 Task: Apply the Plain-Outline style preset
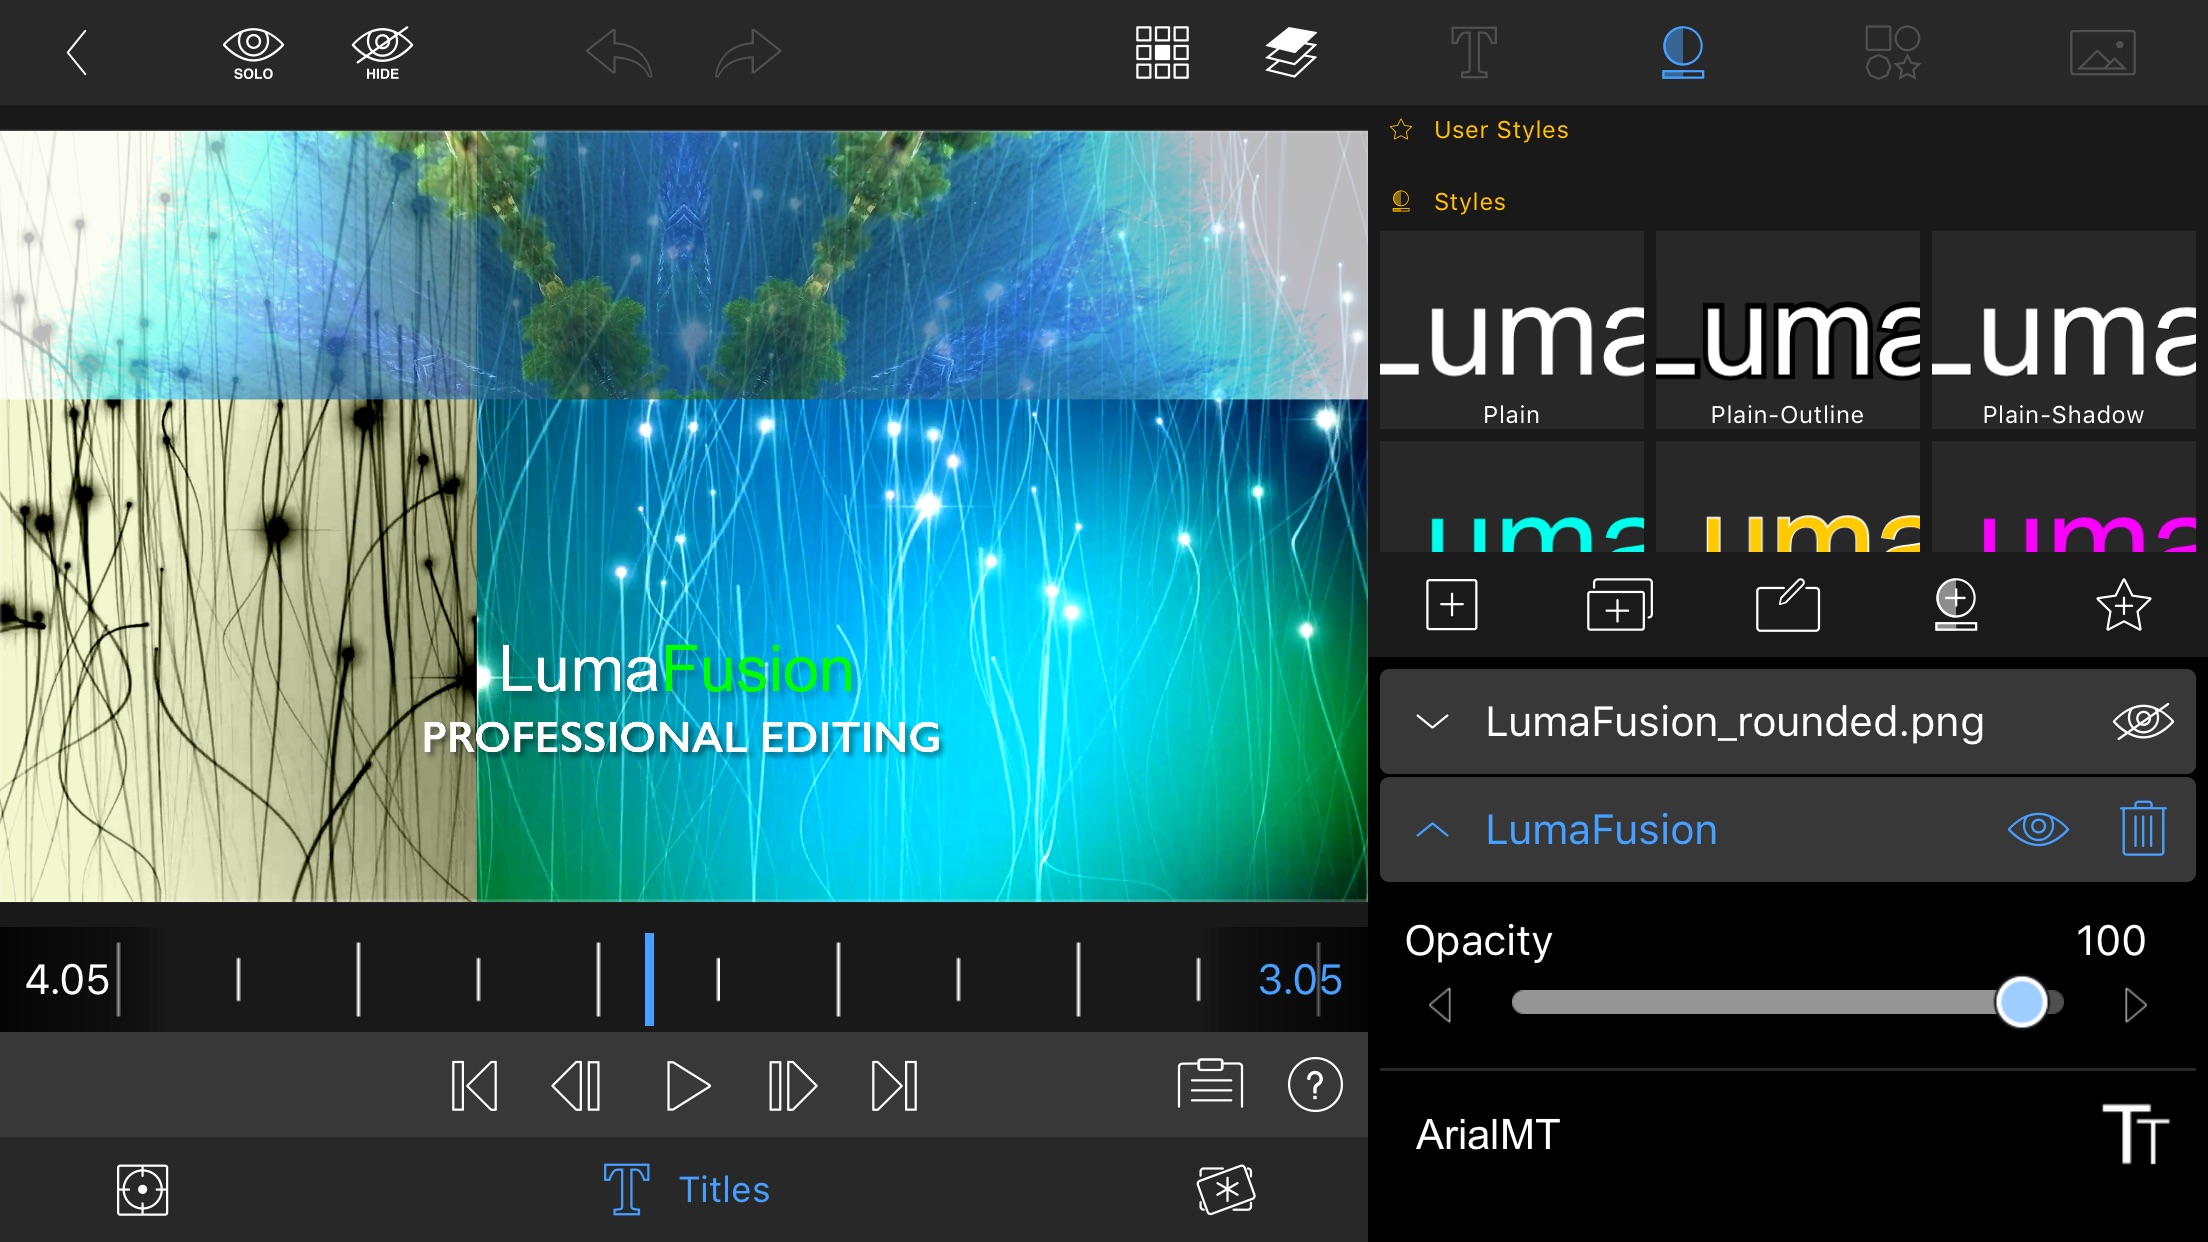[1788, 330]
